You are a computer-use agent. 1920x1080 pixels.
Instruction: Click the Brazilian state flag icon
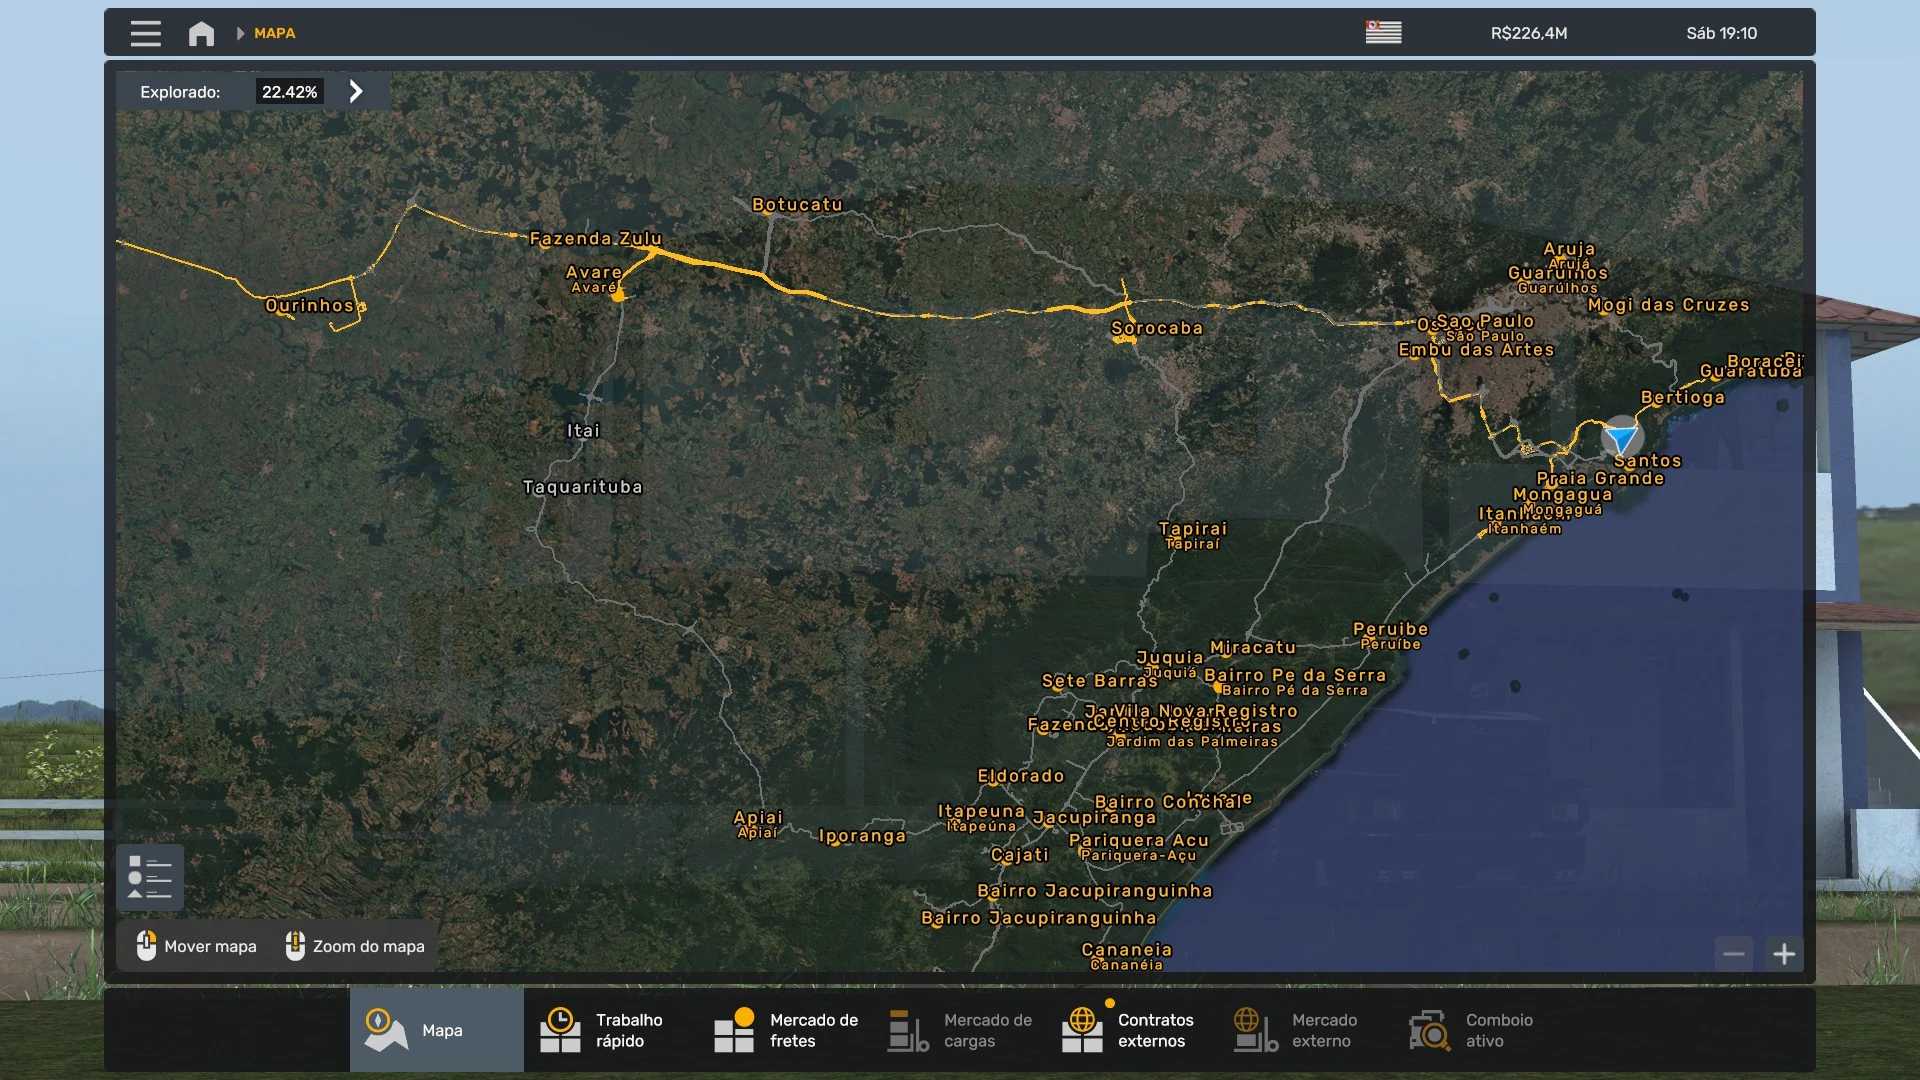(1383, 33)
